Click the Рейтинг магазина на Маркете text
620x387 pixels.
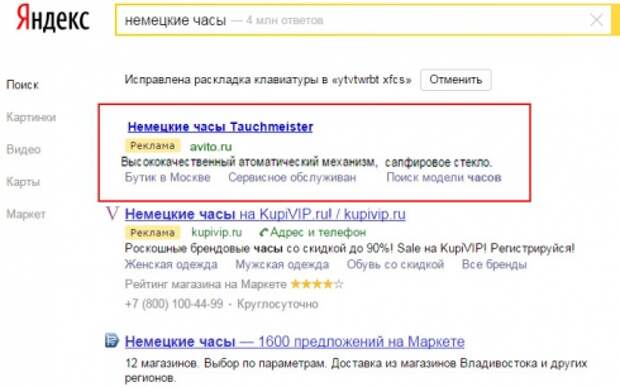(206, 284)
